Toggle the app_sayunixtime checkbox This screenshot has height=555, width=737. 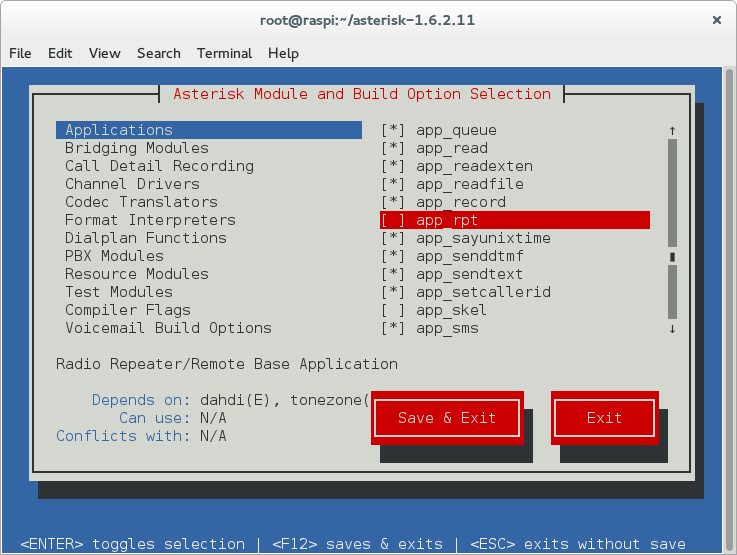(393, 238)
